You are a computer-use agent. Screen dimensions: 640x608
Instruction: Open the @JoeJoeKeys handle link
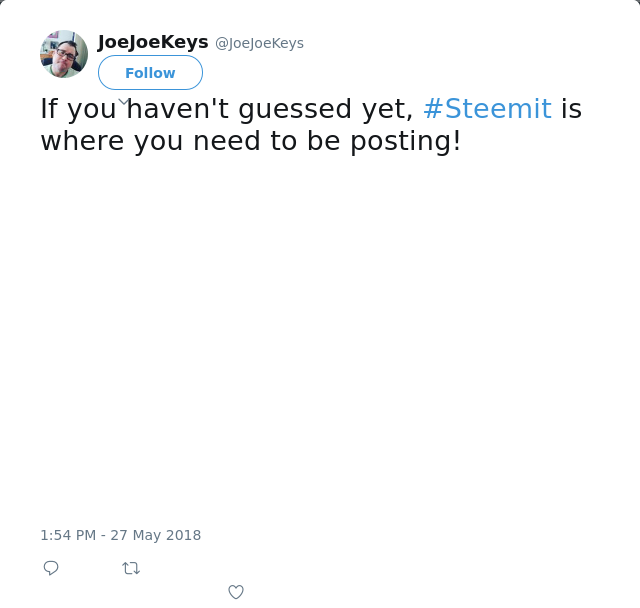tap(259, 43)
